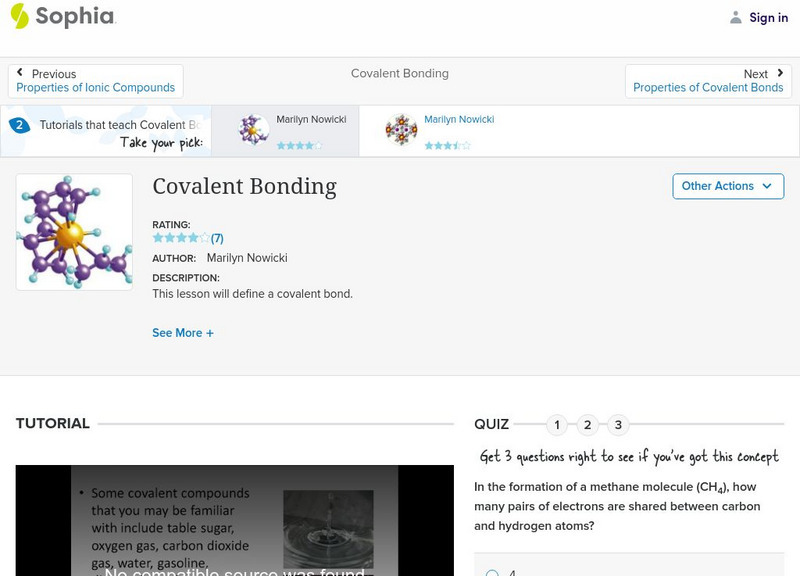800x576 pixels.
Task: Open Previous lesson Properties of Ionic Compounds
Action: click(x=94, y=87)
